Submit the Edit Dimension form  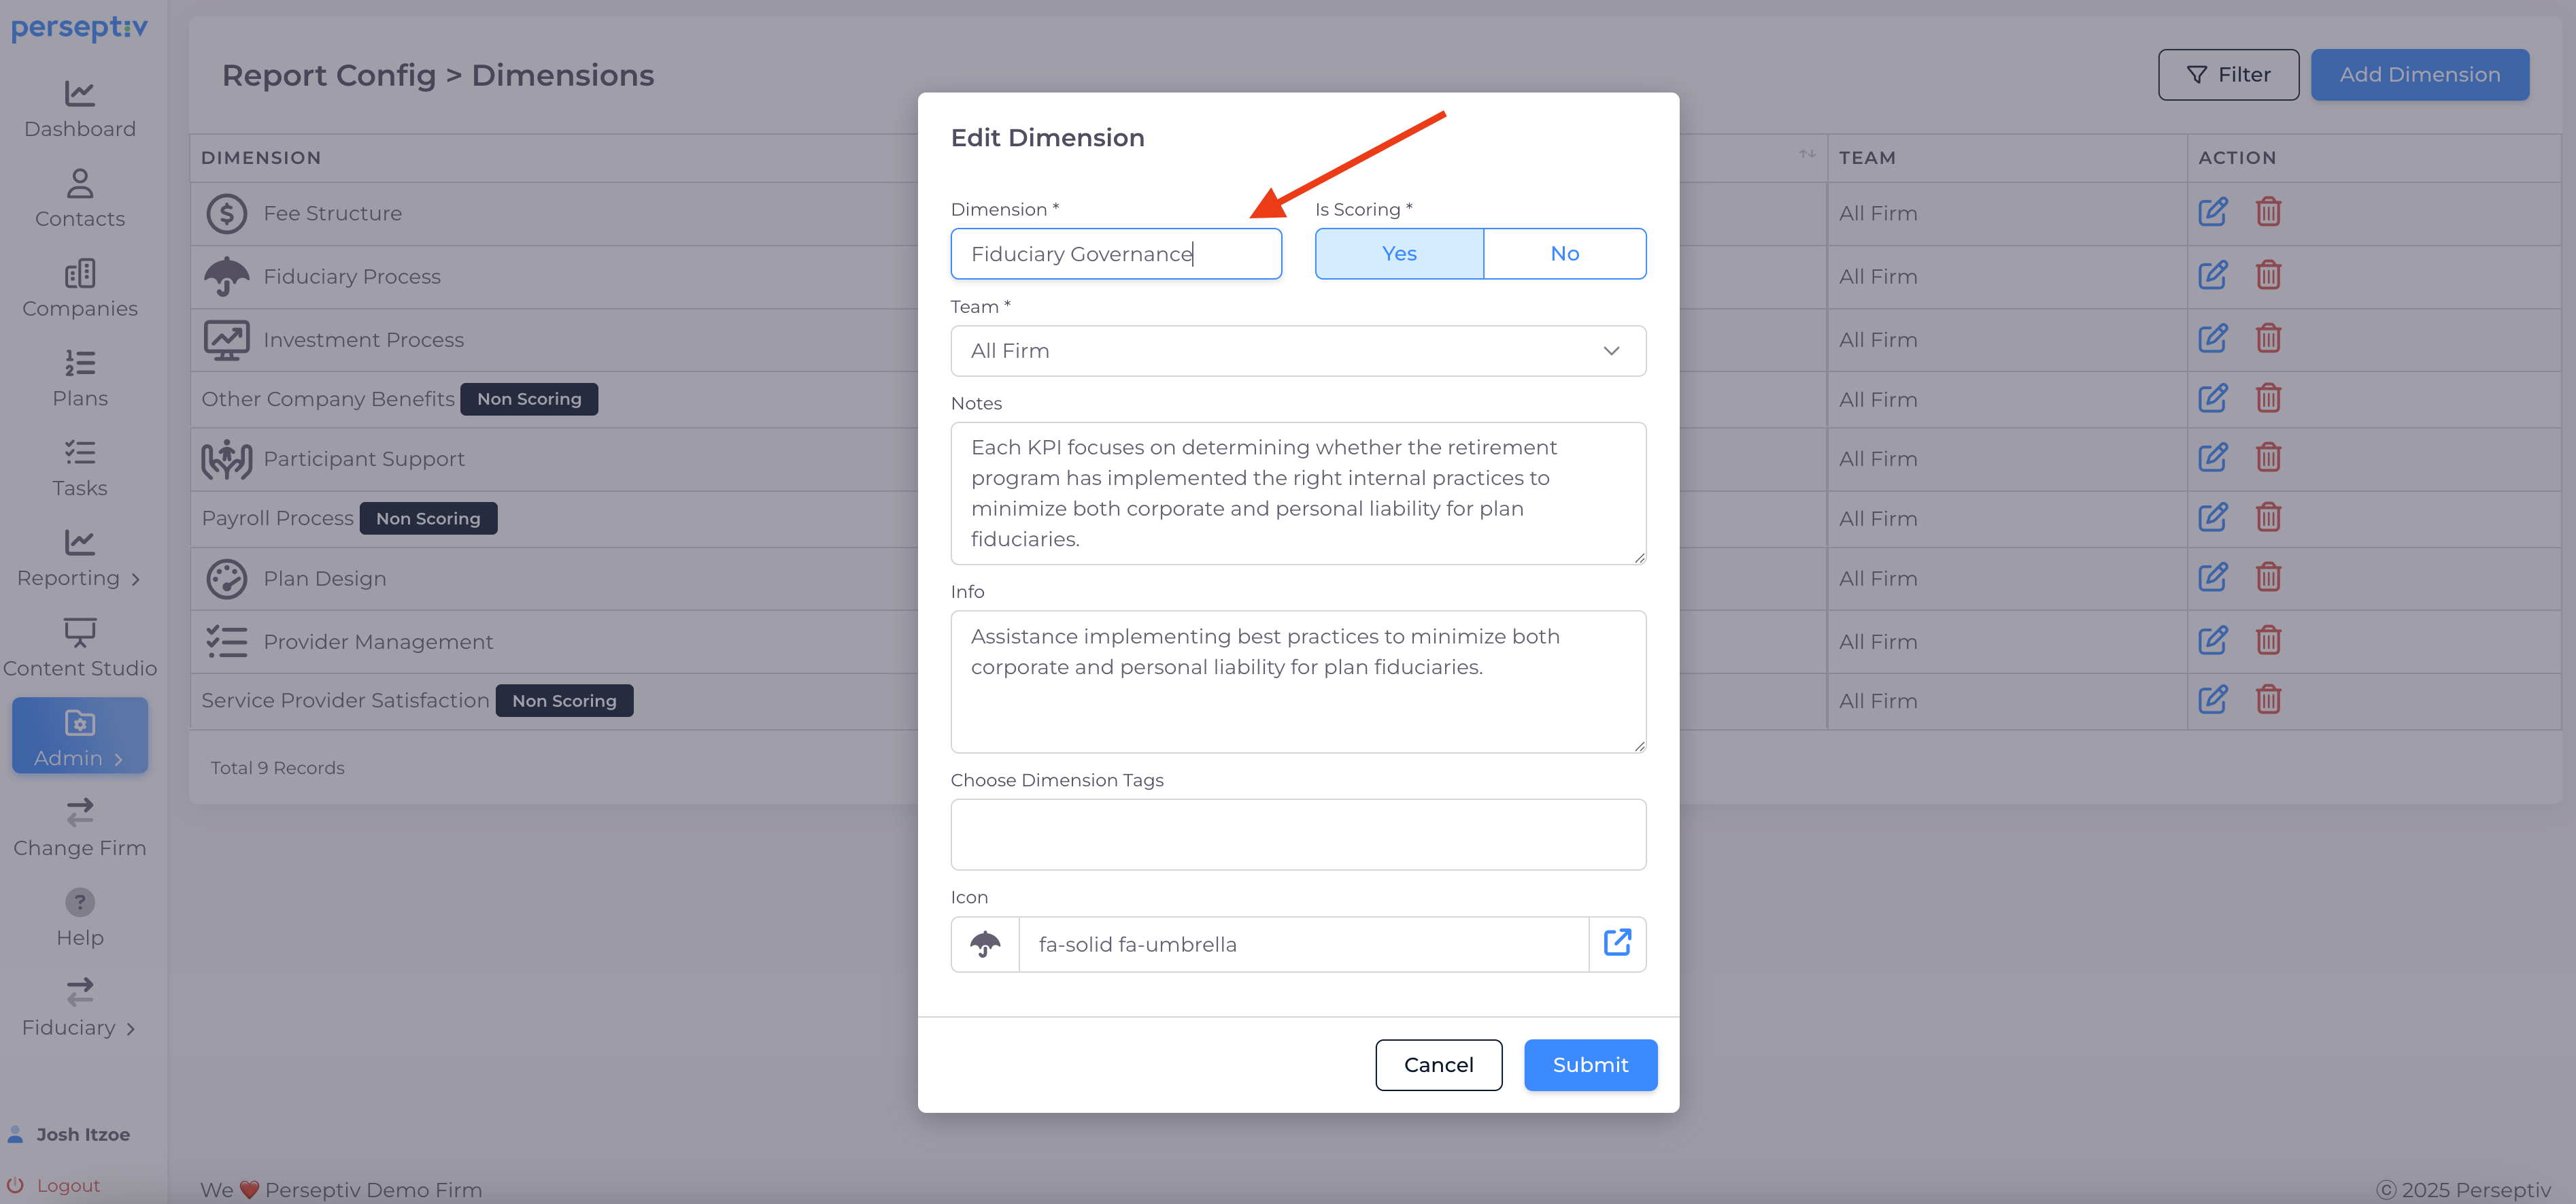(1589, 1065)
